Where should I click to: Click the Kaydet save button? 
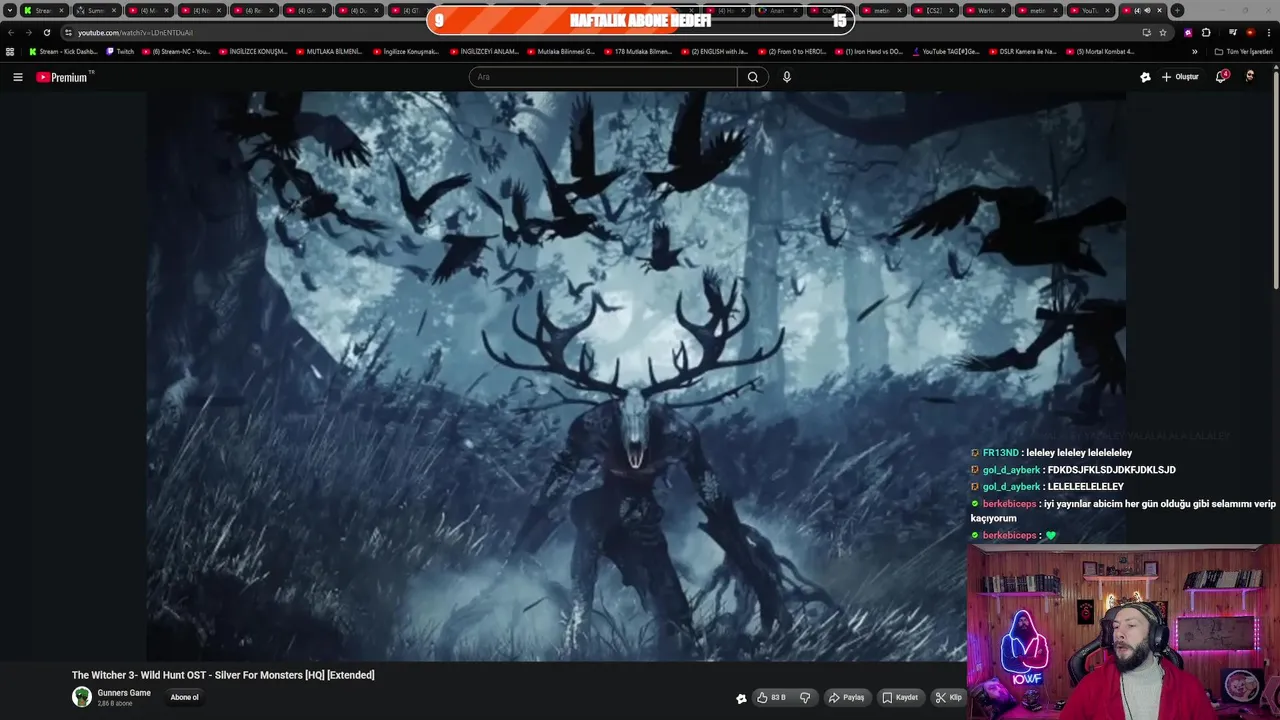[x=900, y=698]
